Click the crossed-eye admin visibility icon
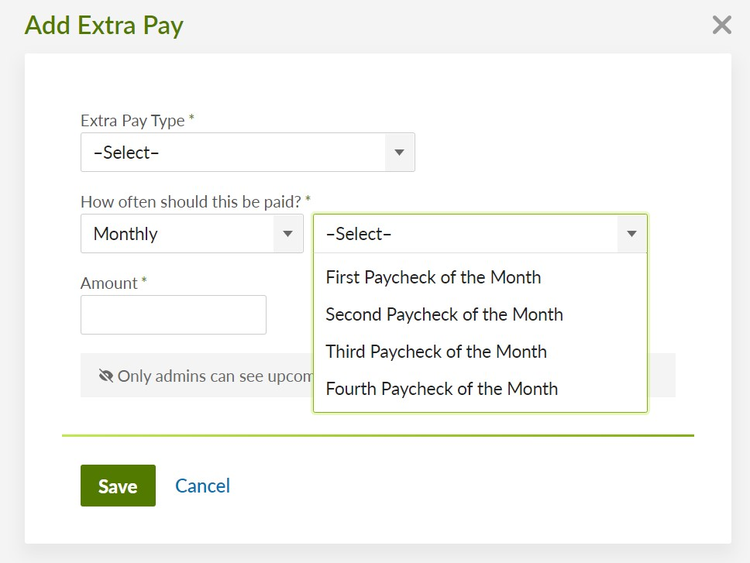750x563 pixels. pos(106,376)
